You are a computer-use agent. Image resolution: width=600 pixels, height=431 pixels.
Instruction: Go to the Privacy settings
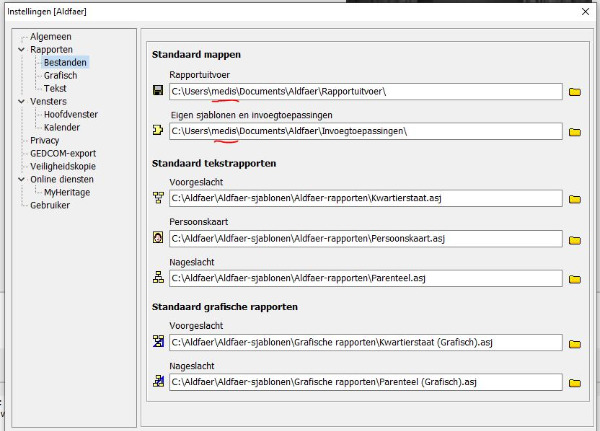pos(45,141)
